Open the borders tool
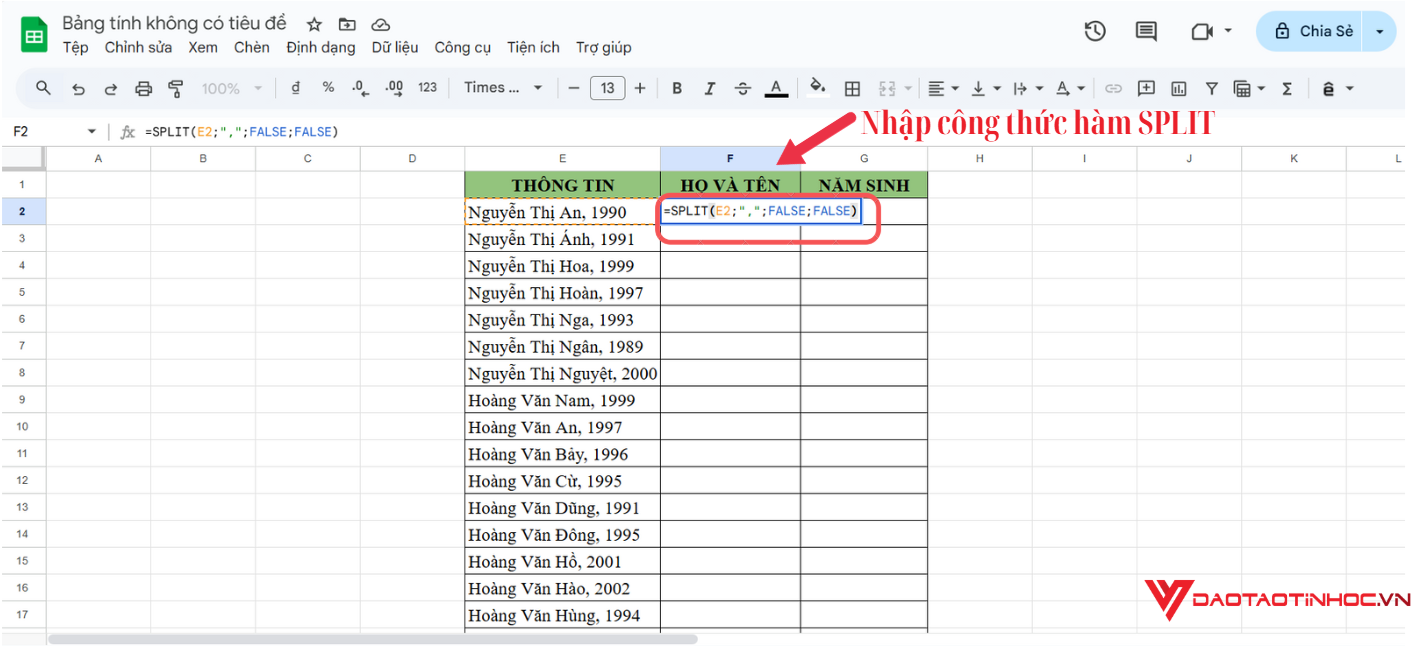1416x647 pixels. (852, 88)
